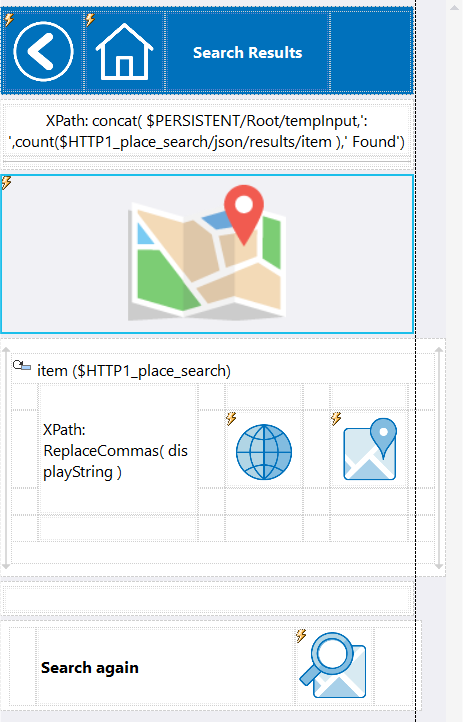Select the Search Results title label

click(x=248, y=52)
